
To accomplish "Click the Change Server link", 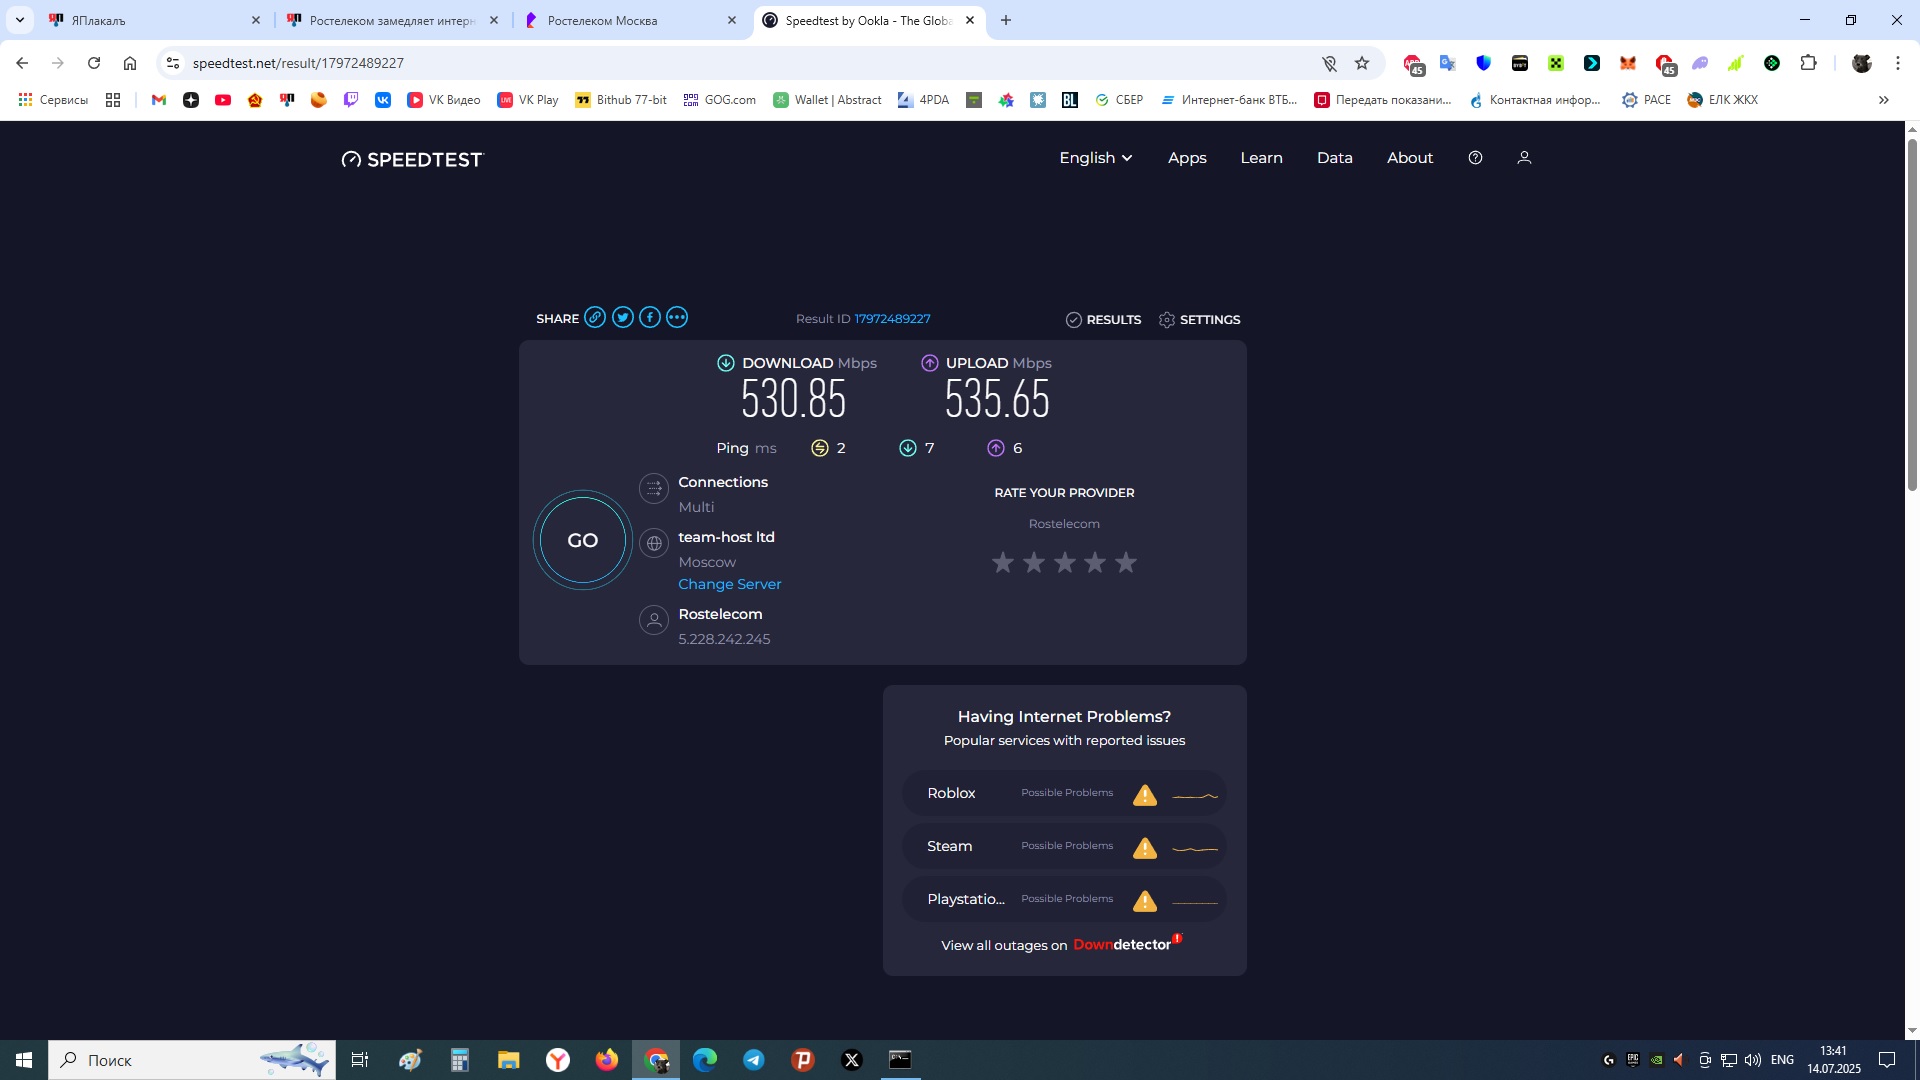I will point(729,584).
